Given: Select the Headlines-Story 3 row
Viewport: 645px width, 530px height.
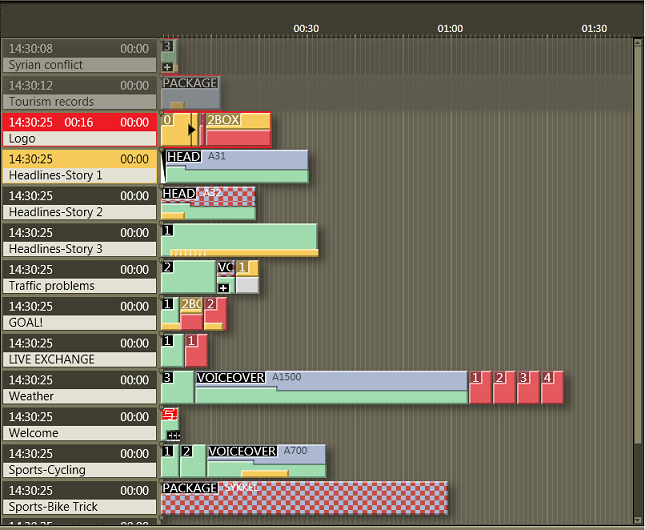Looking at the screenshot, I should (x=79, y=240).
